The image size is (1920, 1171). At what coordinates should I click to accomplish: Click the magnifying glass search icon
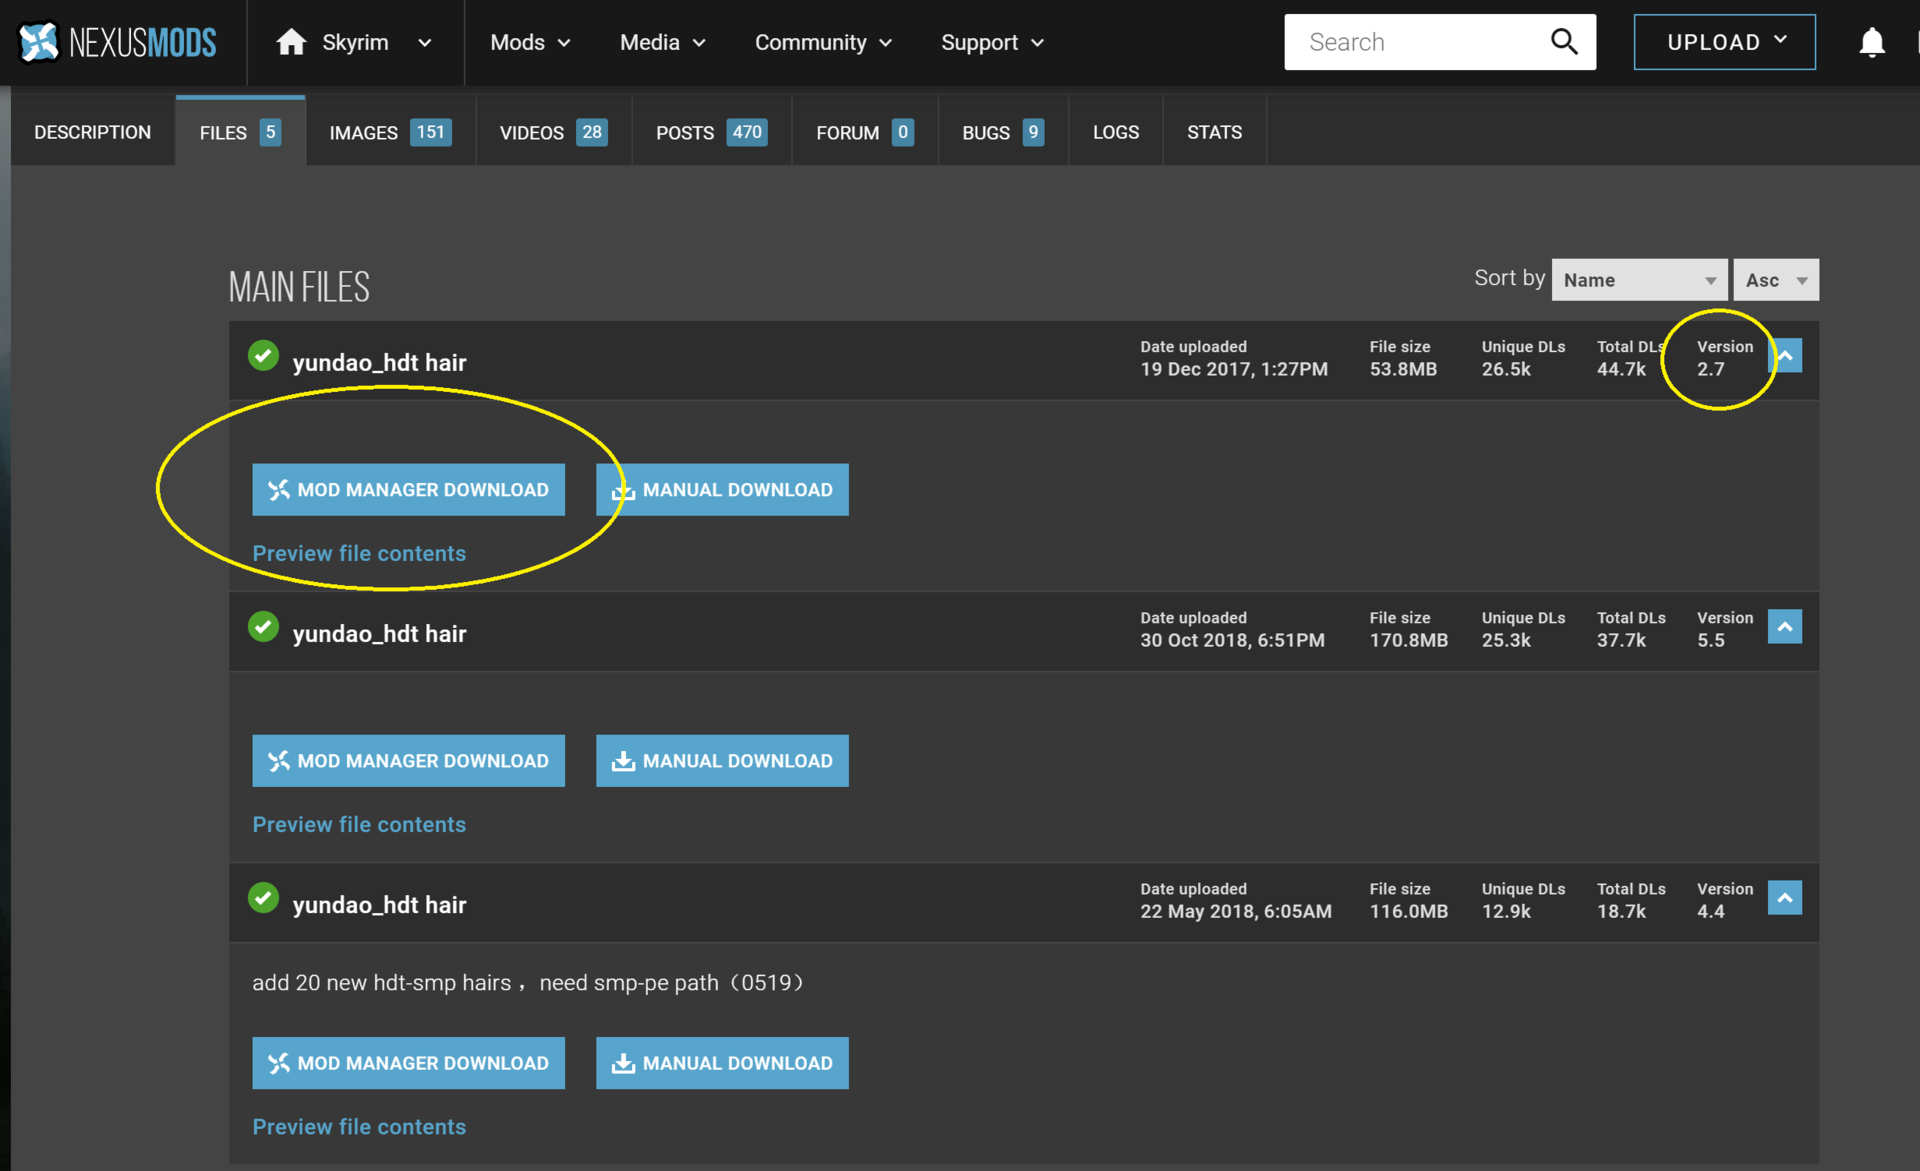click(1564, 42)
